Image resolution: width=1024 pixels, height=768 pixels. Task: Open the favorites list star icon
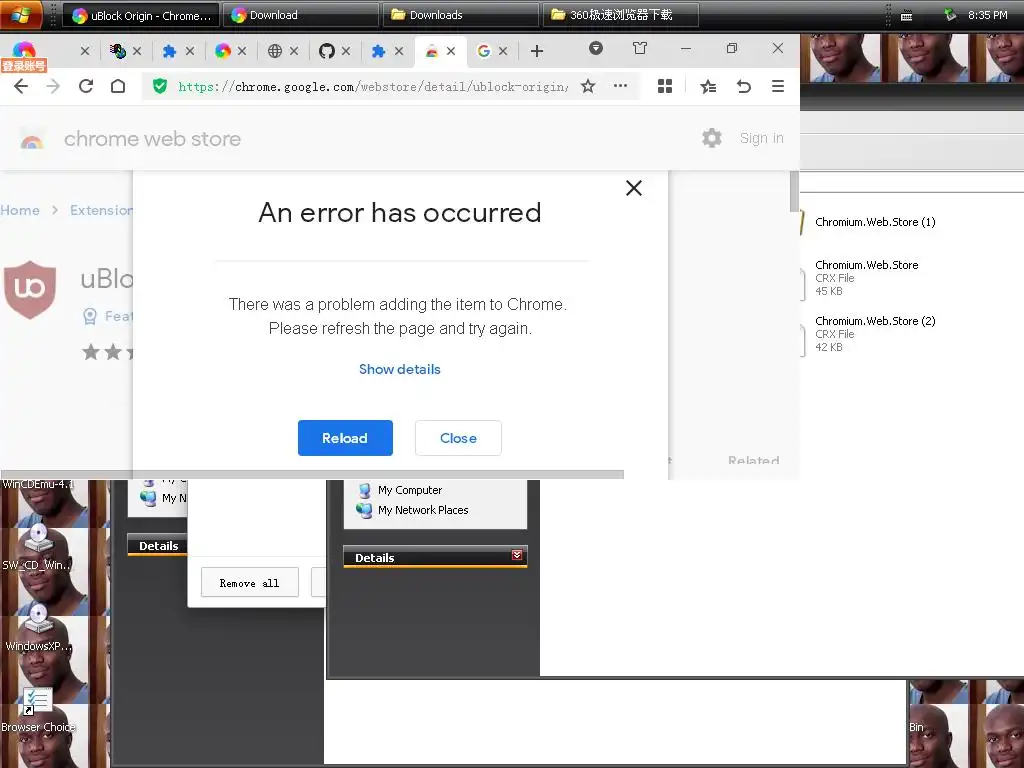708,86
